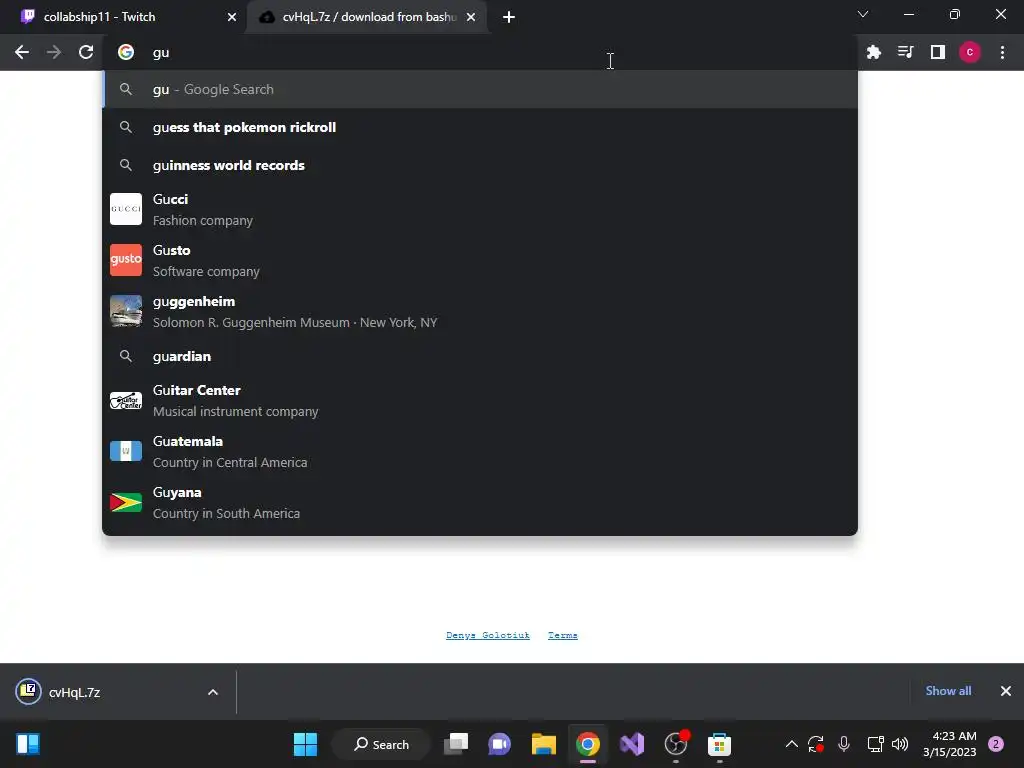Image resolution: width=1024 pixels, height=768 pixels.
Task: Close the downloads bar
Action: click(x=1006, y=691)
